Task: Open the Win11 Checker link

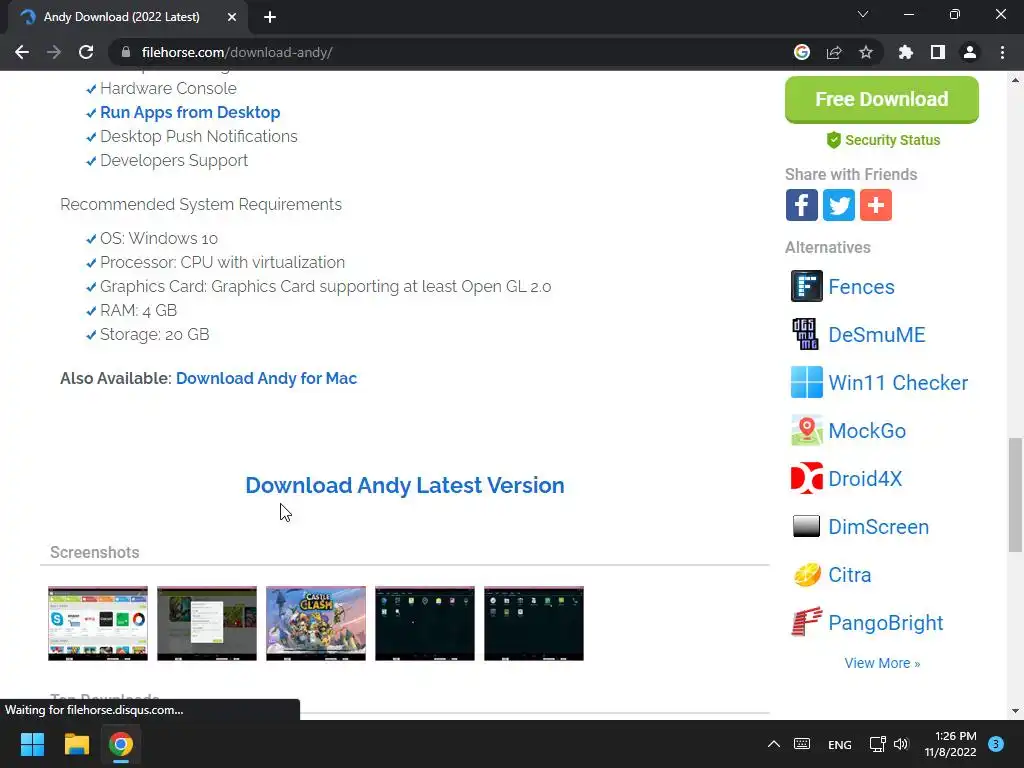Action: click(x=898, y=383)
